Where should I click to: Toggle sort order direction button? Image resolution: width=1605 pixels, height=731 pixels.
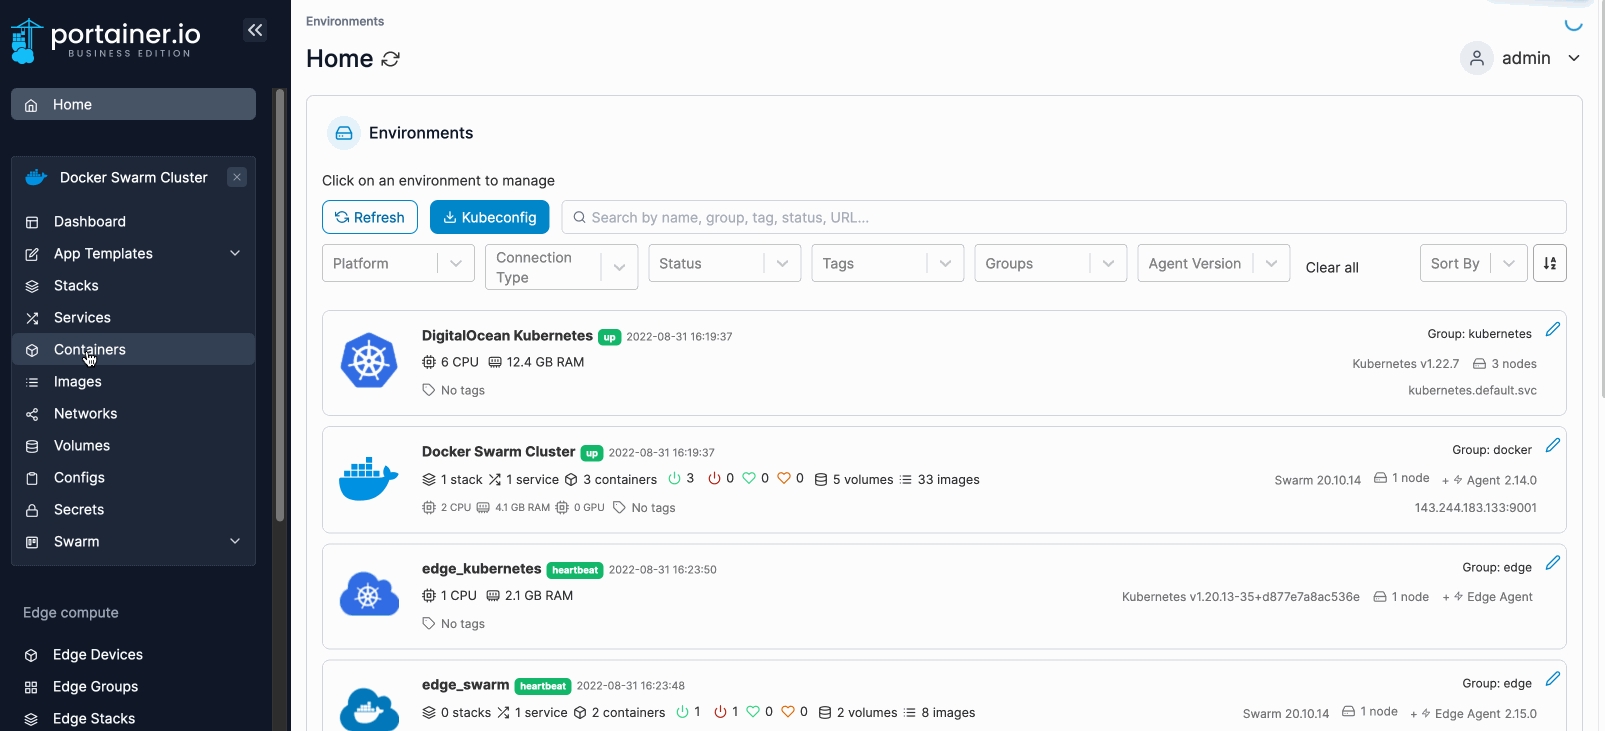tap(1549, 264)
